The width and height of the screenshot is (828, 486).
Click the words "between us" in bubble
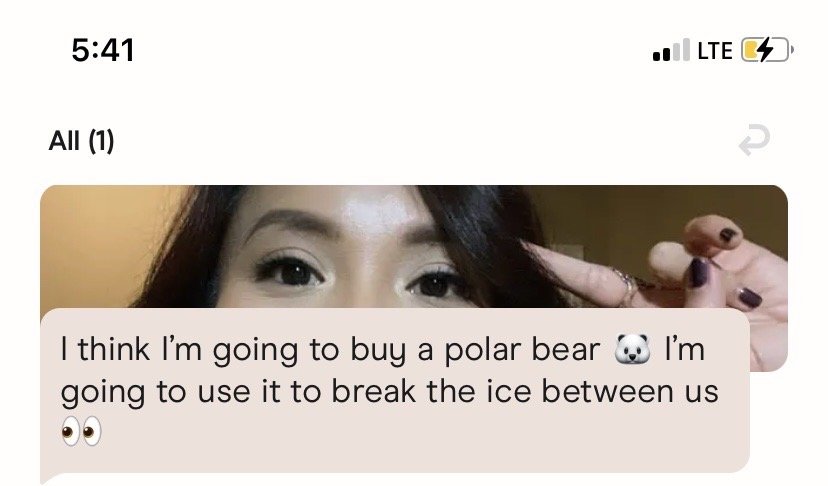coord(631,391)
